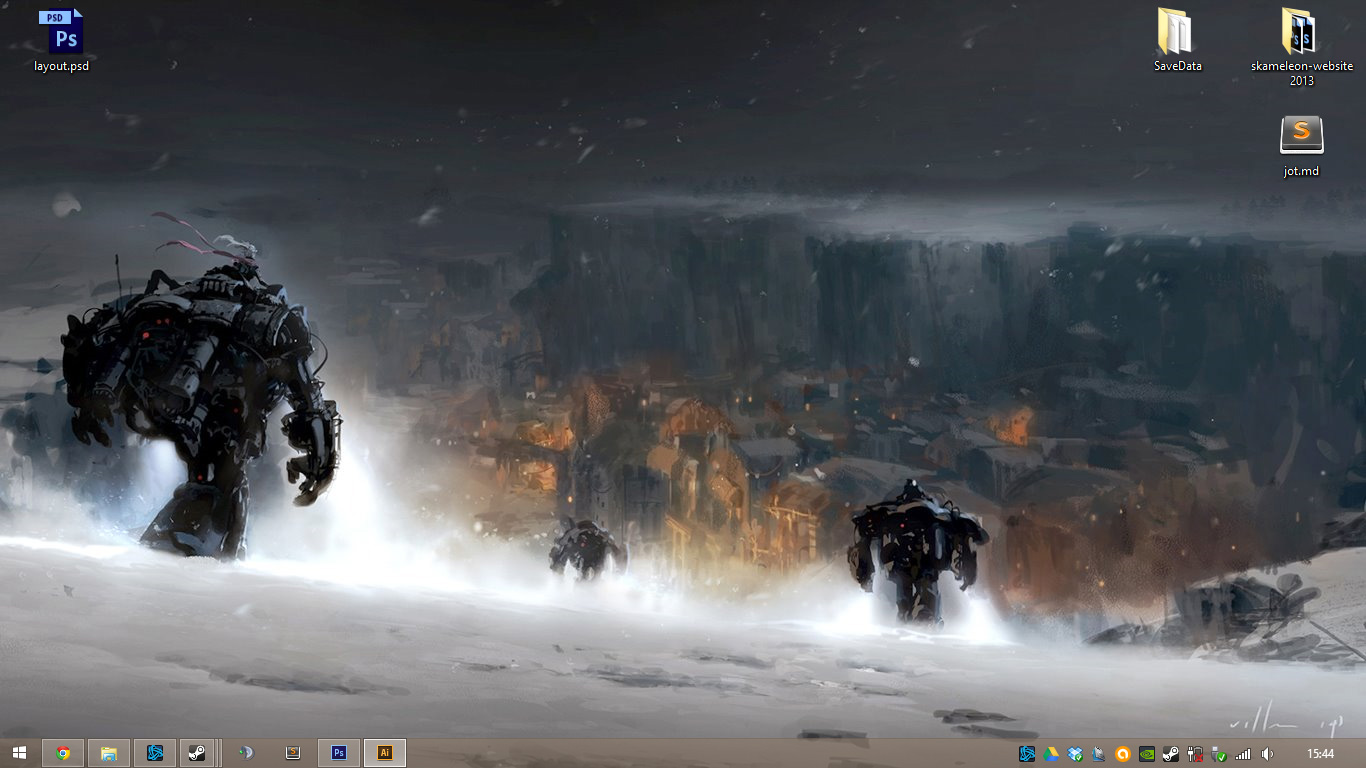The height and width of the screenshot is (768, 1366).
Task: Click the orange Avast tray icon
Action: (1122, 754)
